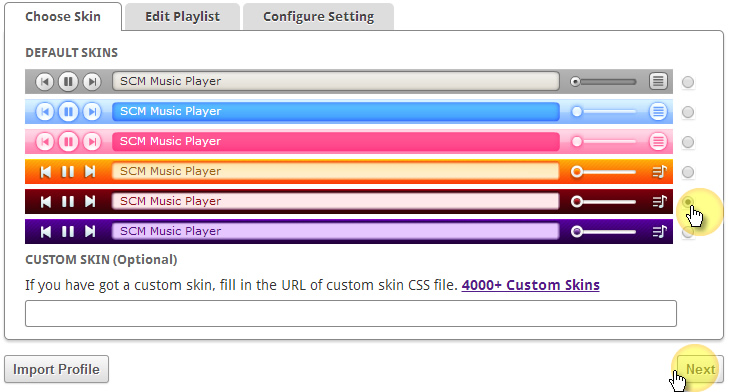Click blue skin SCM Music Player title
730x392 pixels.
pos(170,111)
